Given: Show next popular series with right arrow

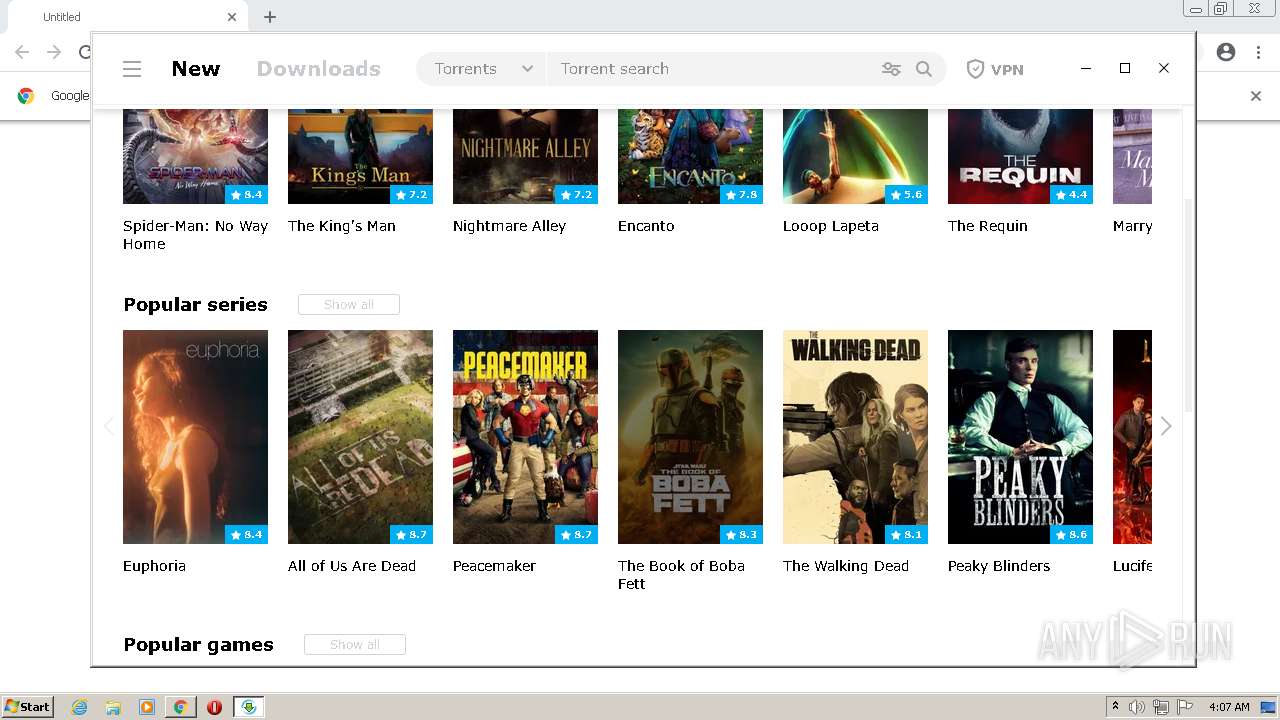Looking at the screenshot, I should [x=1166, y=426].
